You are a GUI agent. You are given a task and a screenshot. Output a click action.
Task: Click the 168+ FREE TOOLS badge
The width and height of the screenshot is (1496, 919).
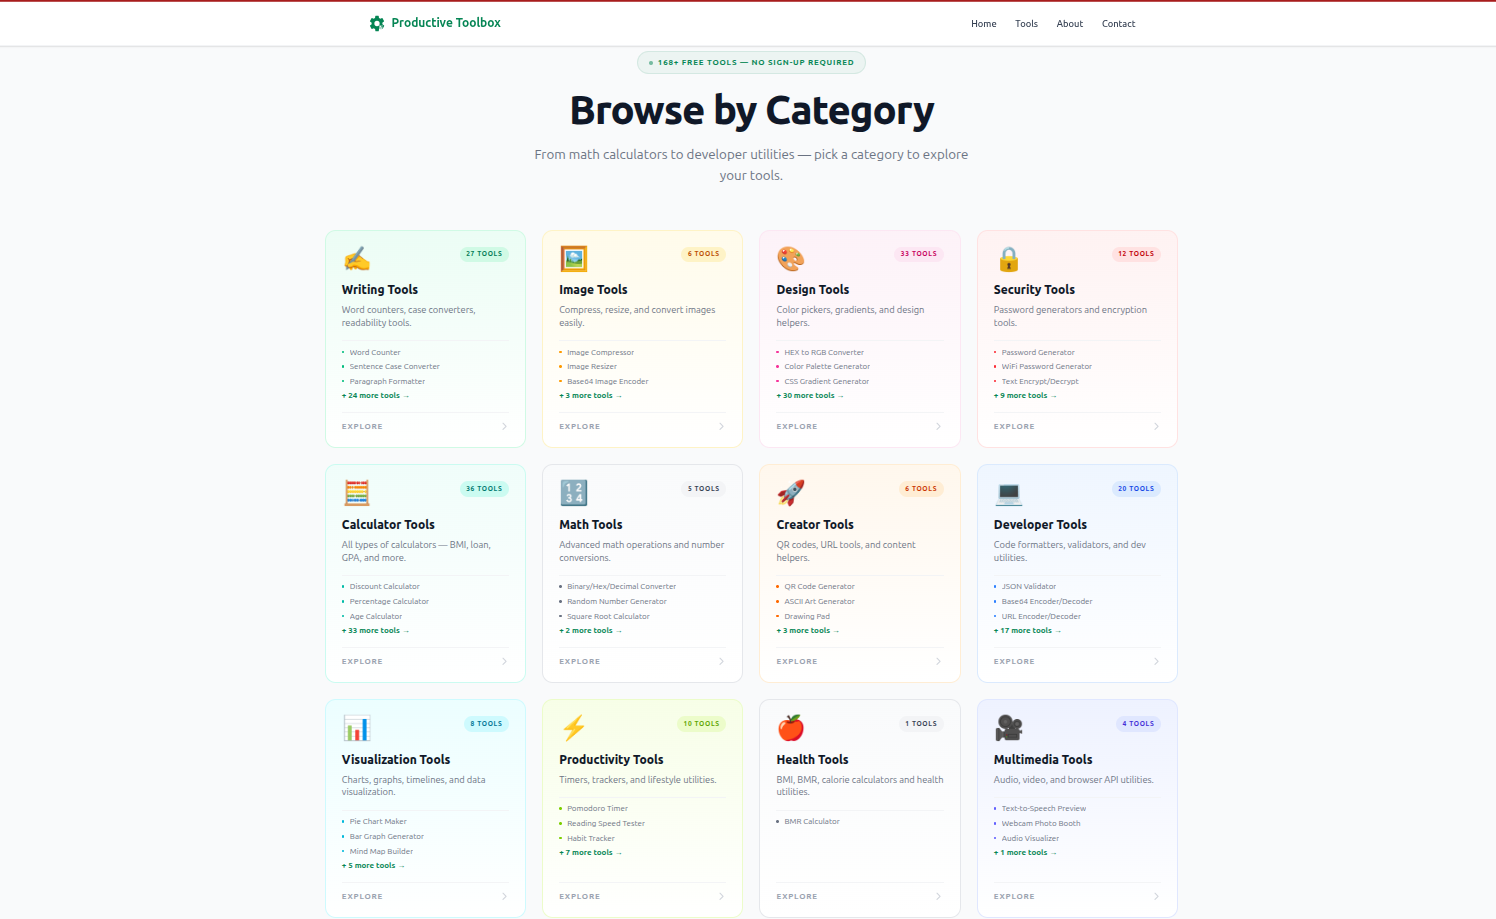(751, 62)
